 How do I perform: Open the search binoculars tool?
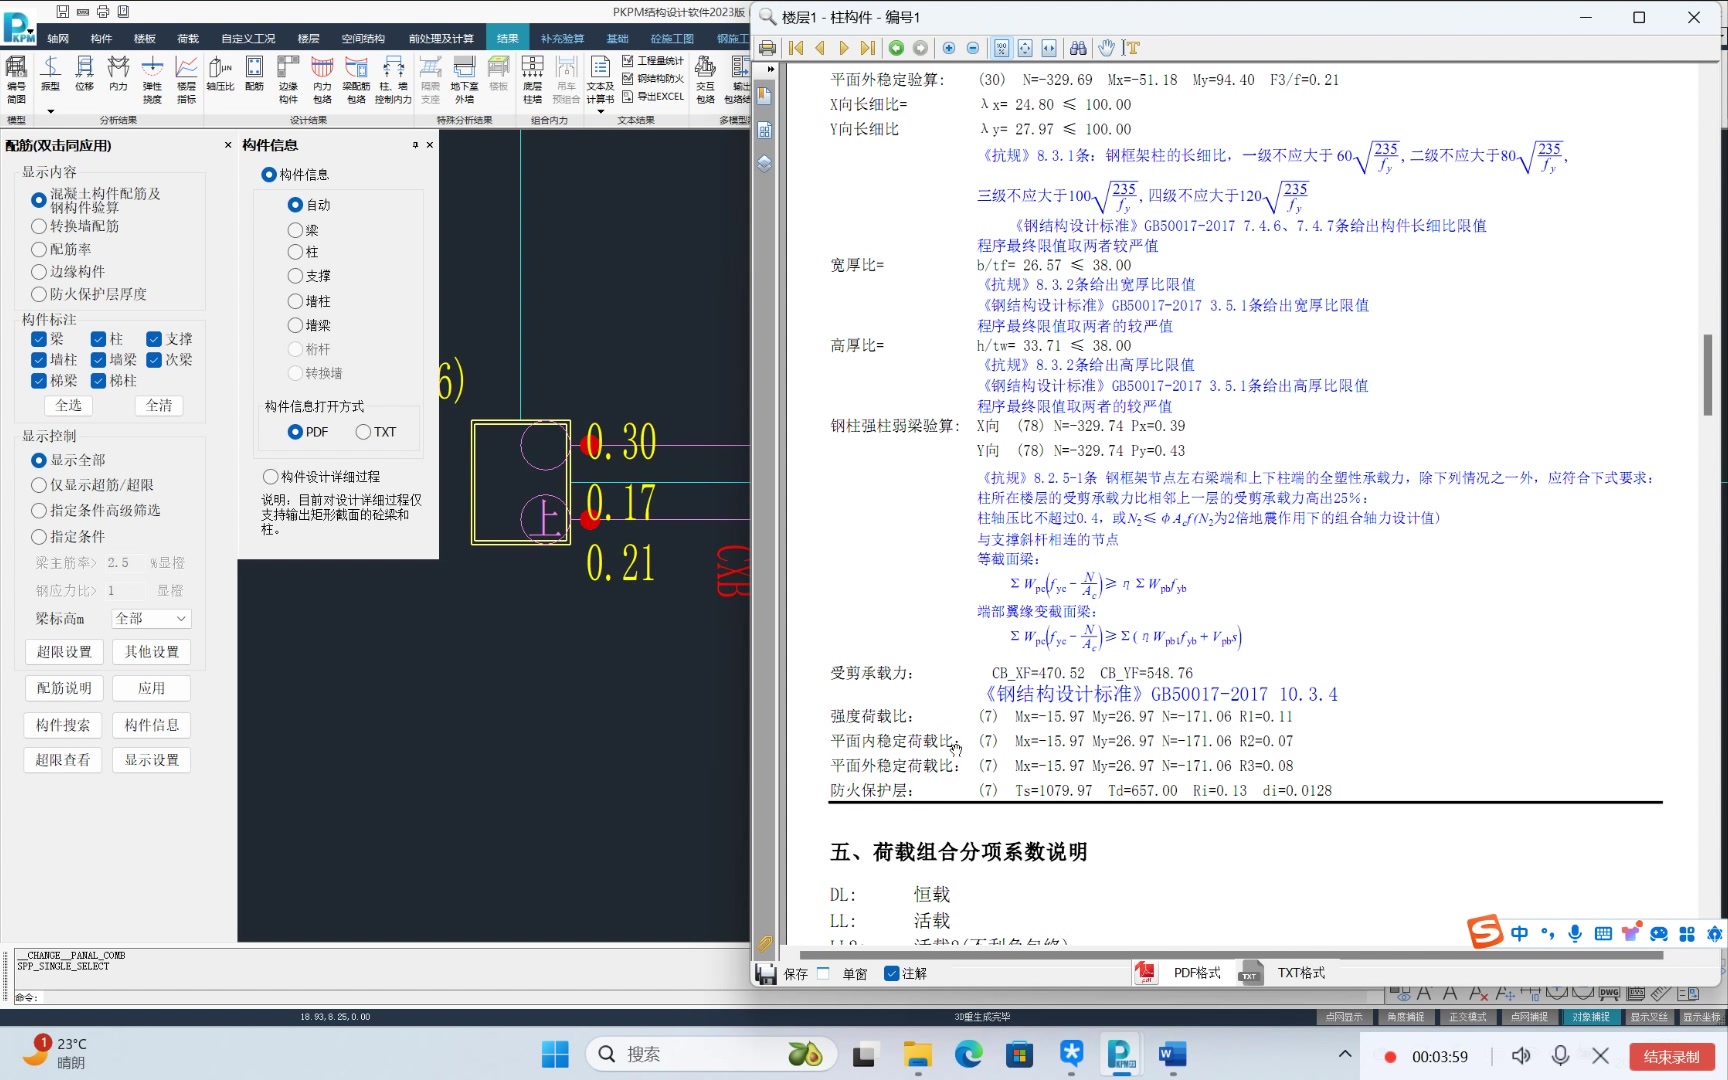coord(1079,47)
